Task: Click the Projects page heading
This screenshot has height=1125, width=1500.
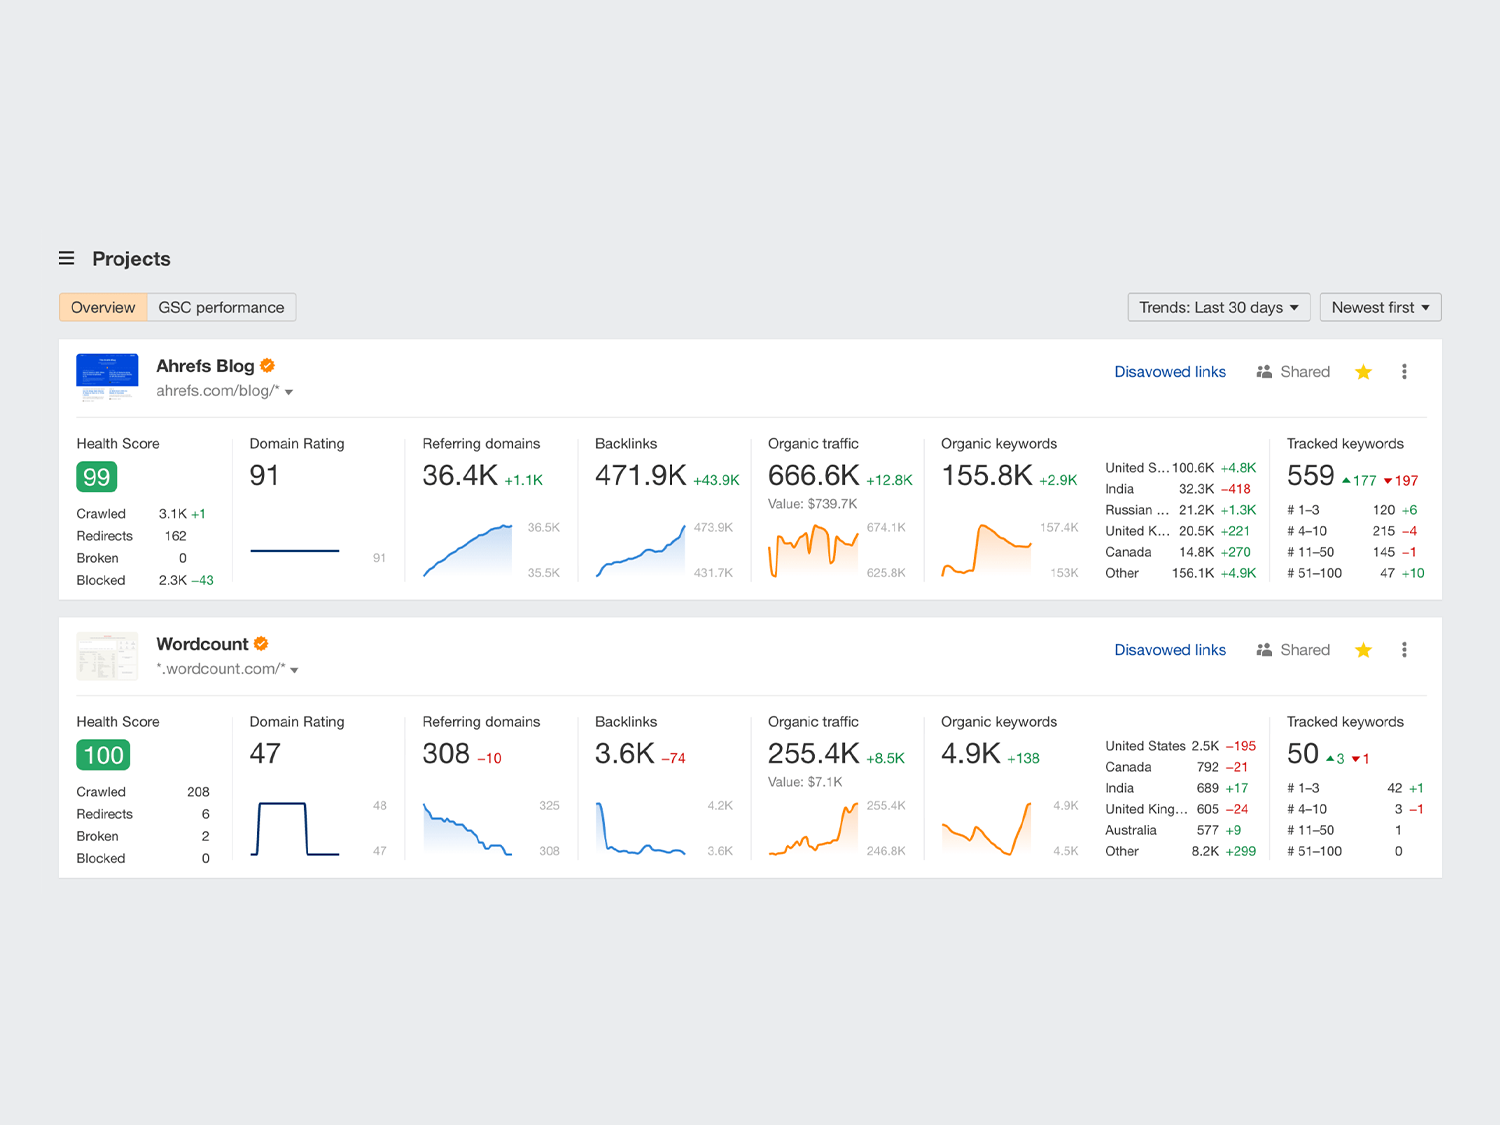Action: (131, 259)
